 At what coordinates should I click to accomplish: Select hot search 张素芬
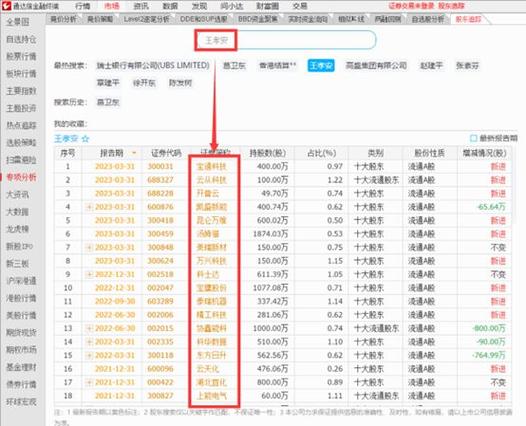[x=467, y=65]
